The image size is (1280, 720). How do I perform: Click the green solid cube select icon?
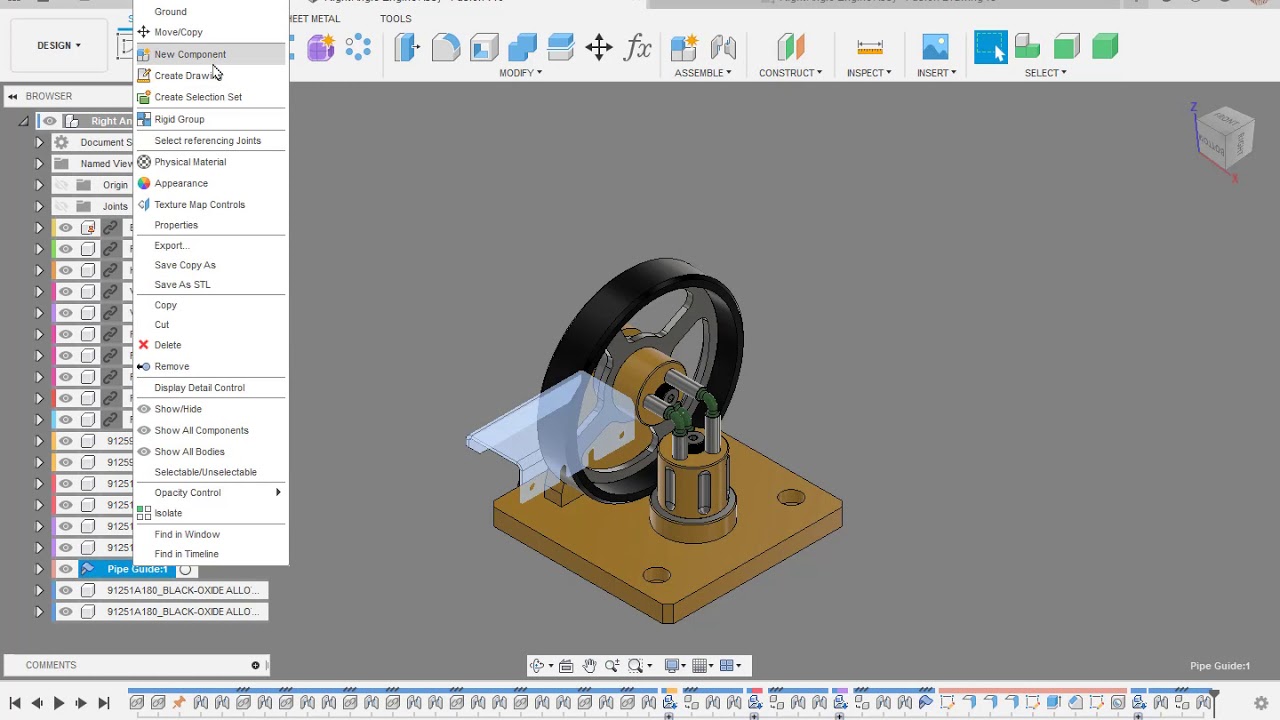pyautogui.click(x=1105, y=47)
